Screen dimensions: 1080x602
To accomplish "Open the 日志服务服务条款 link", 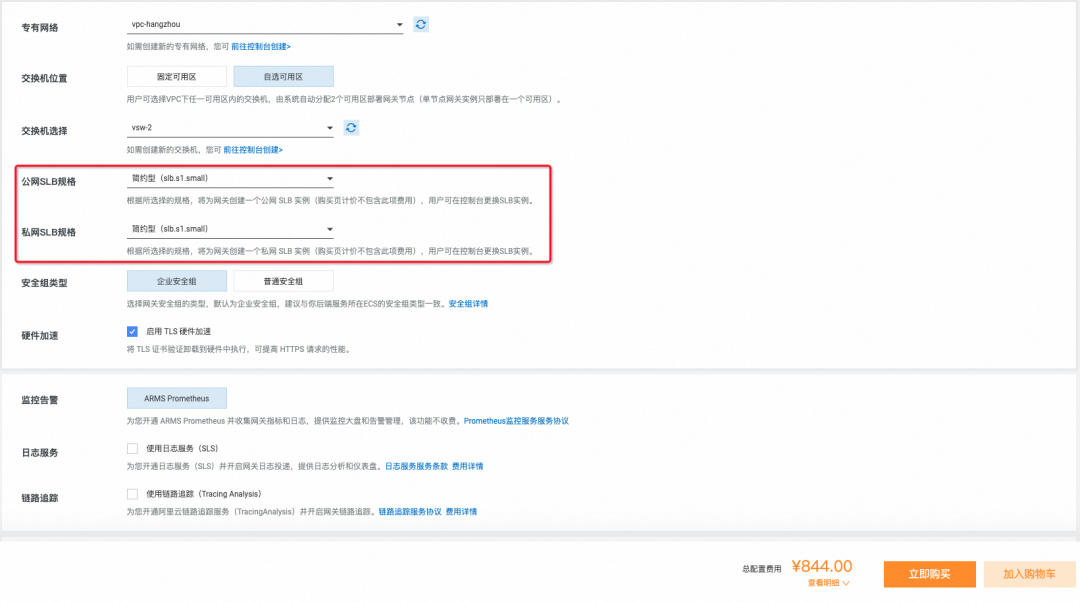I will (x=417, y=466).
